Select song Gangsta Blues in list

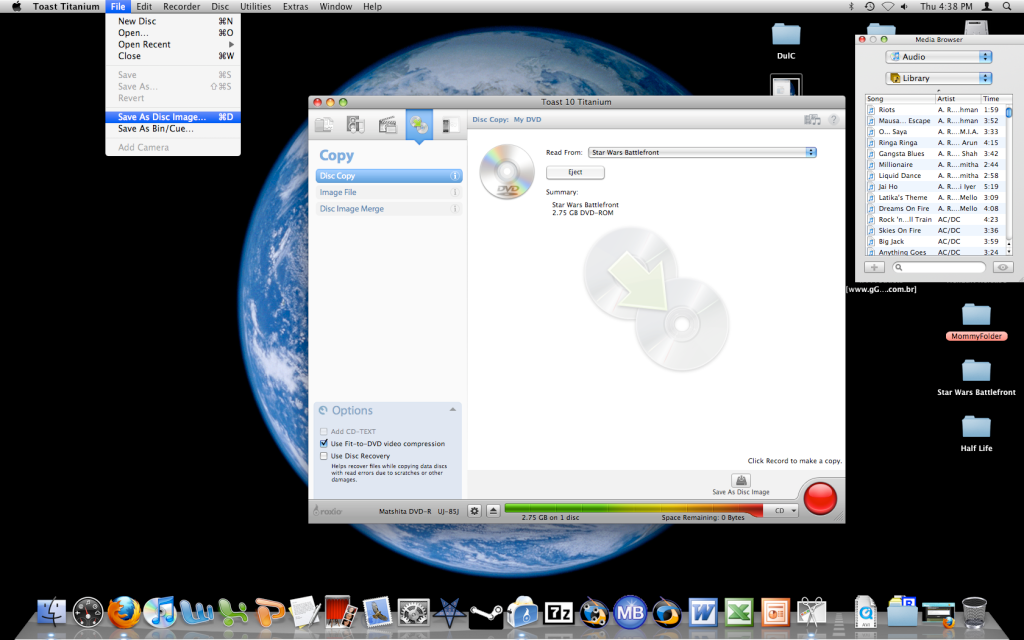click(x=935, y=153)
